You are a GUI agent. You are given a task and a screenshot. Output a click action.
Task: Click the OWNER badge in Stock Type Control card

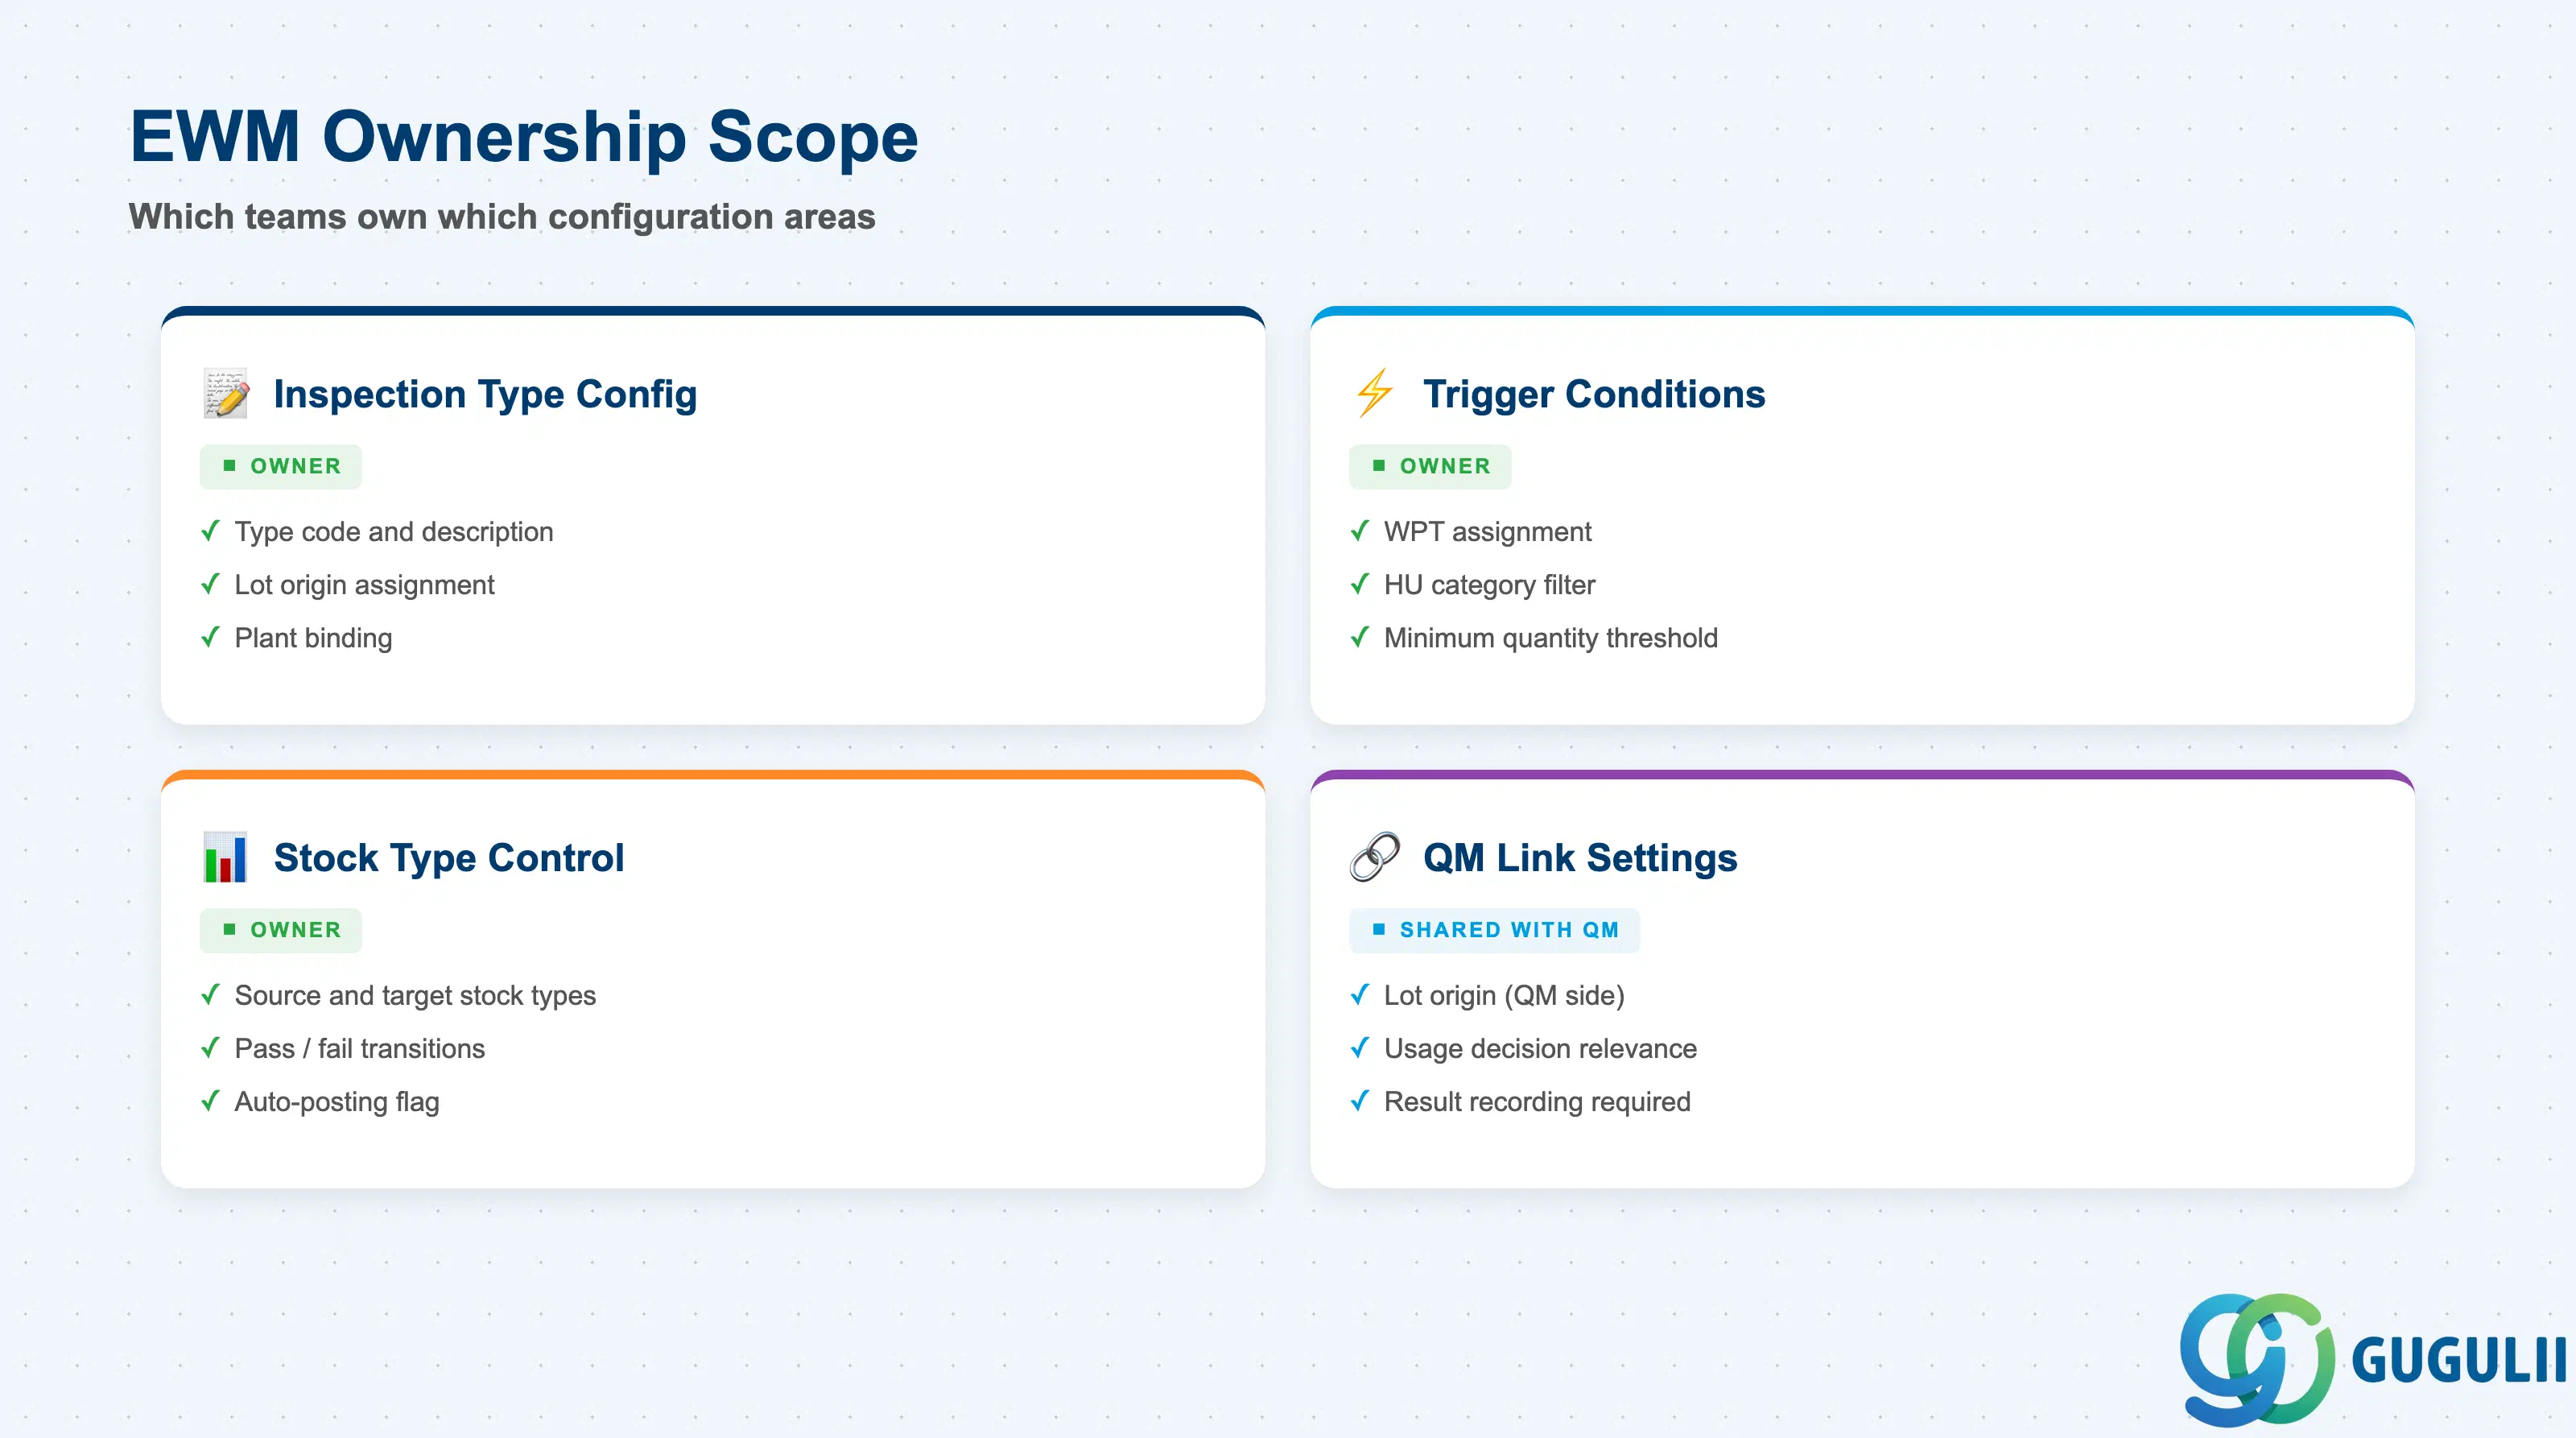pyautogui.click(x=281, y=930)
